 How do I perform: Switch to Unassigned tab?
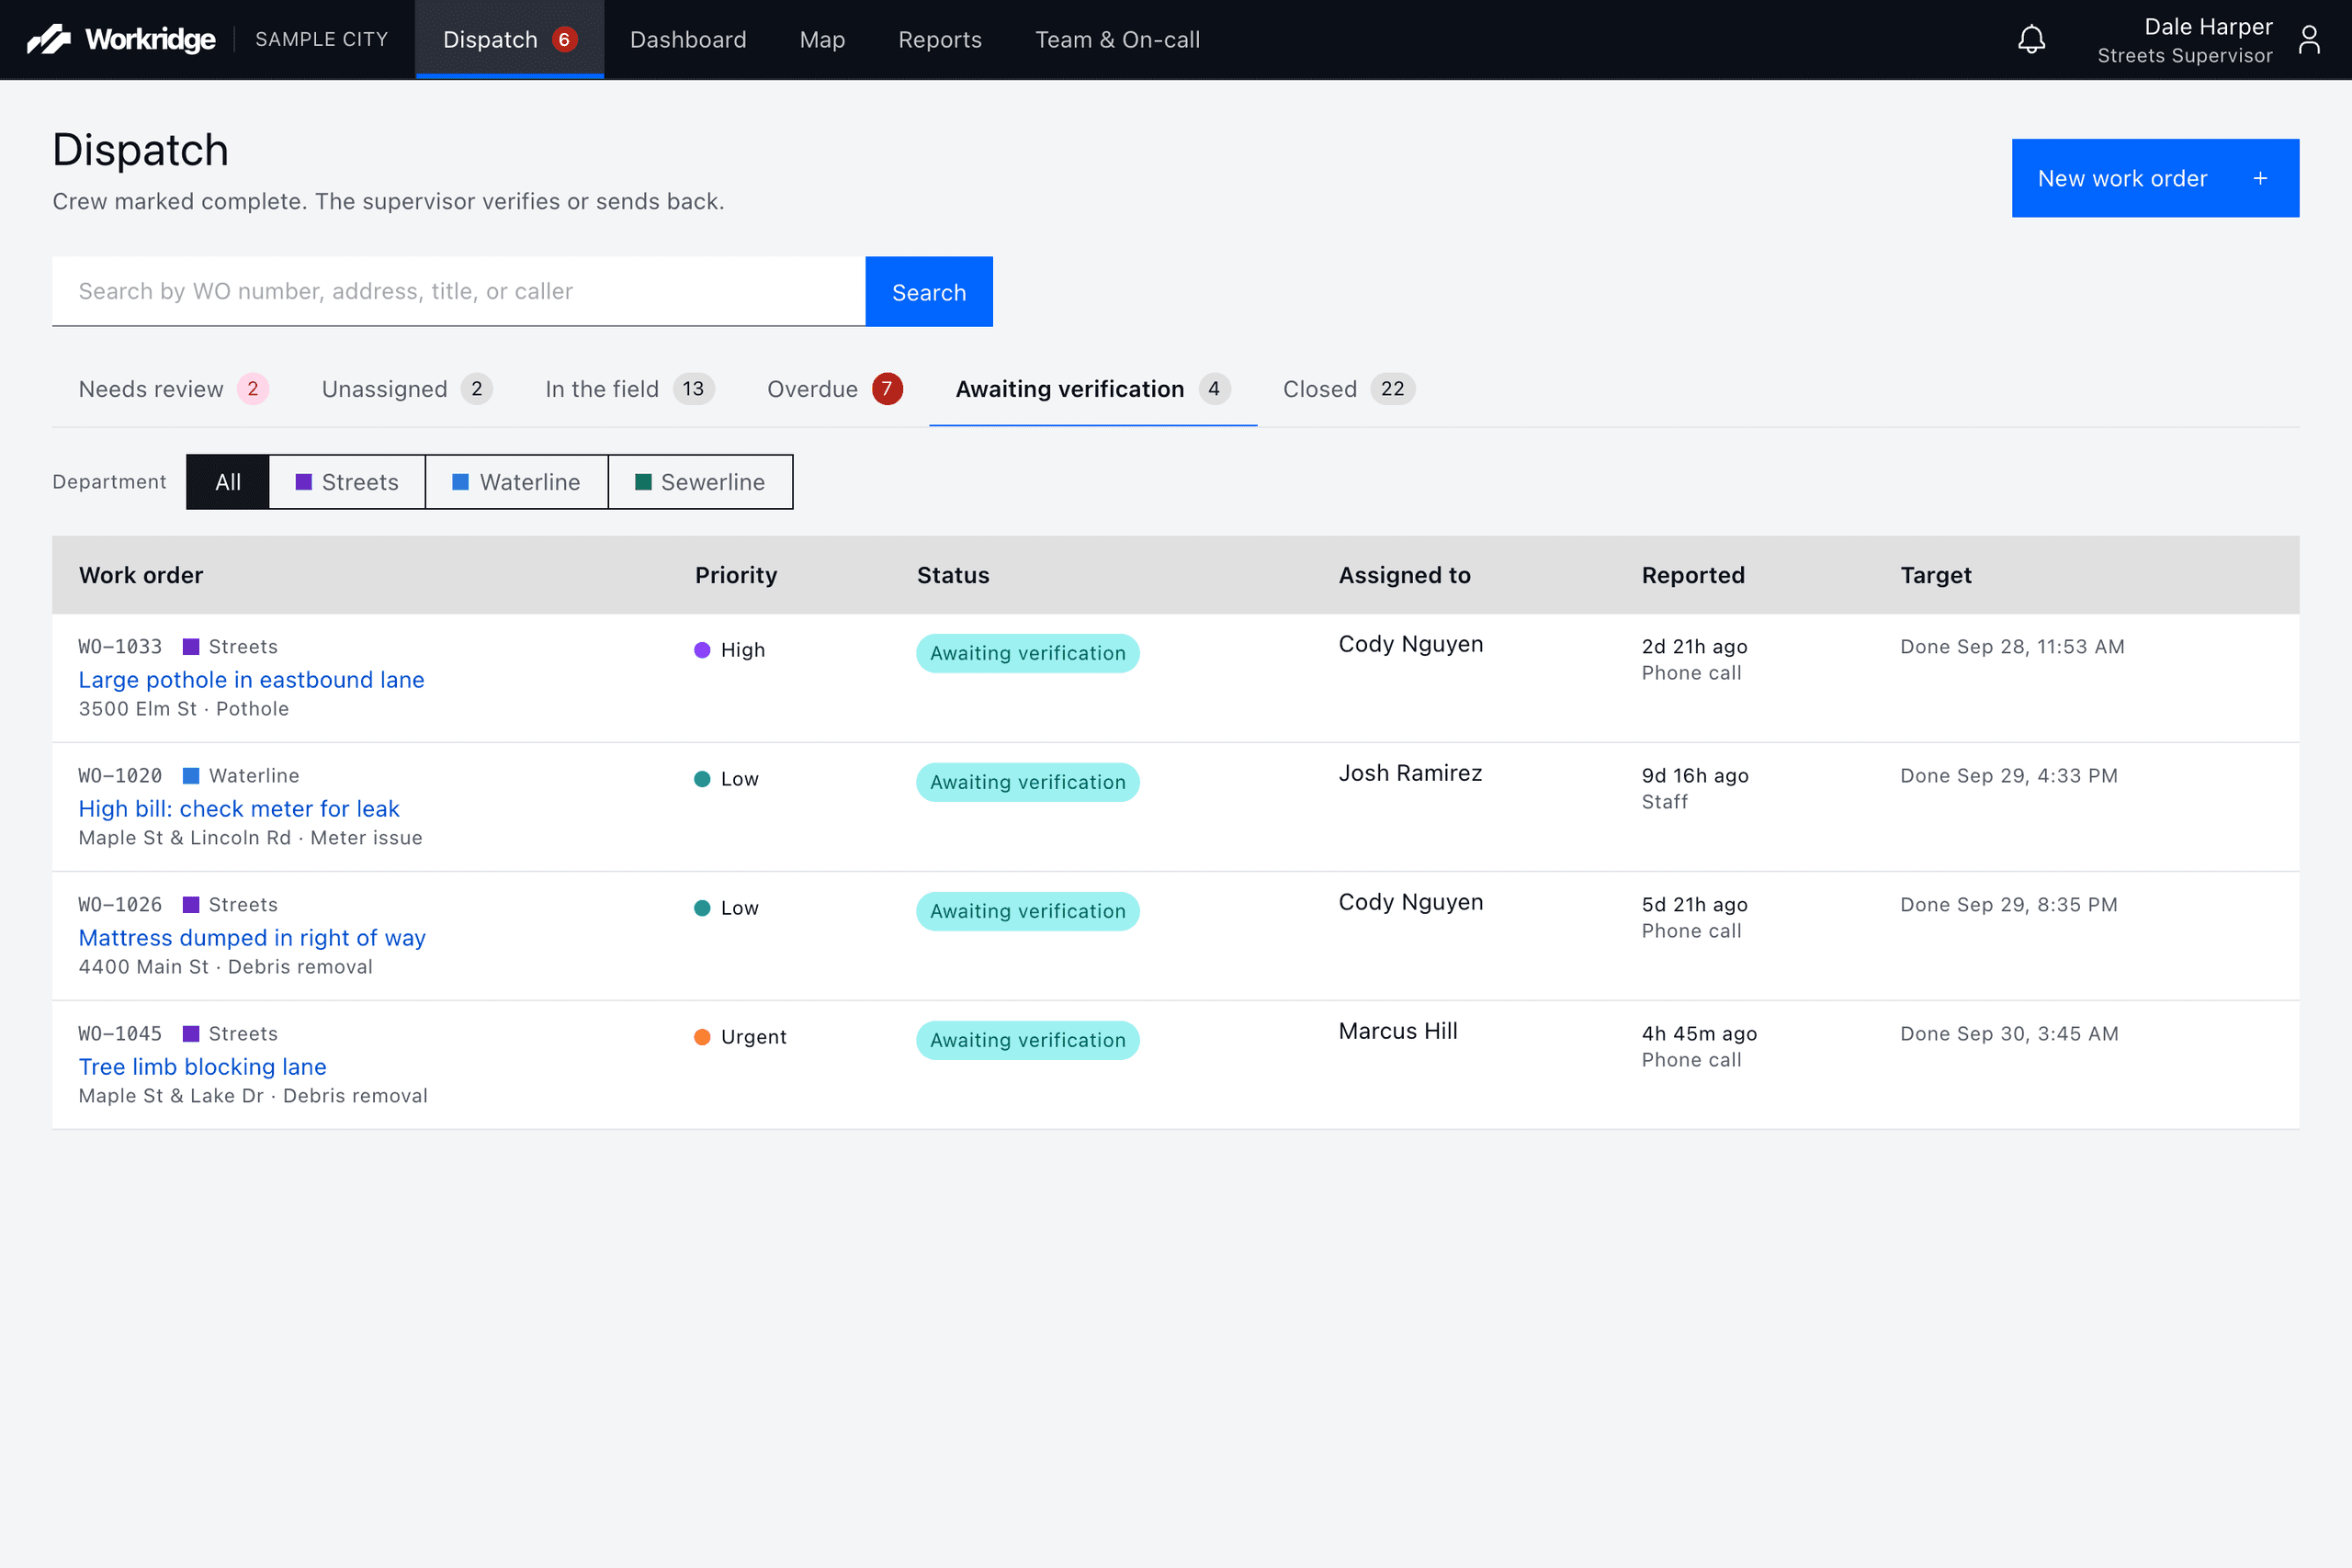(x=407, y=389)
